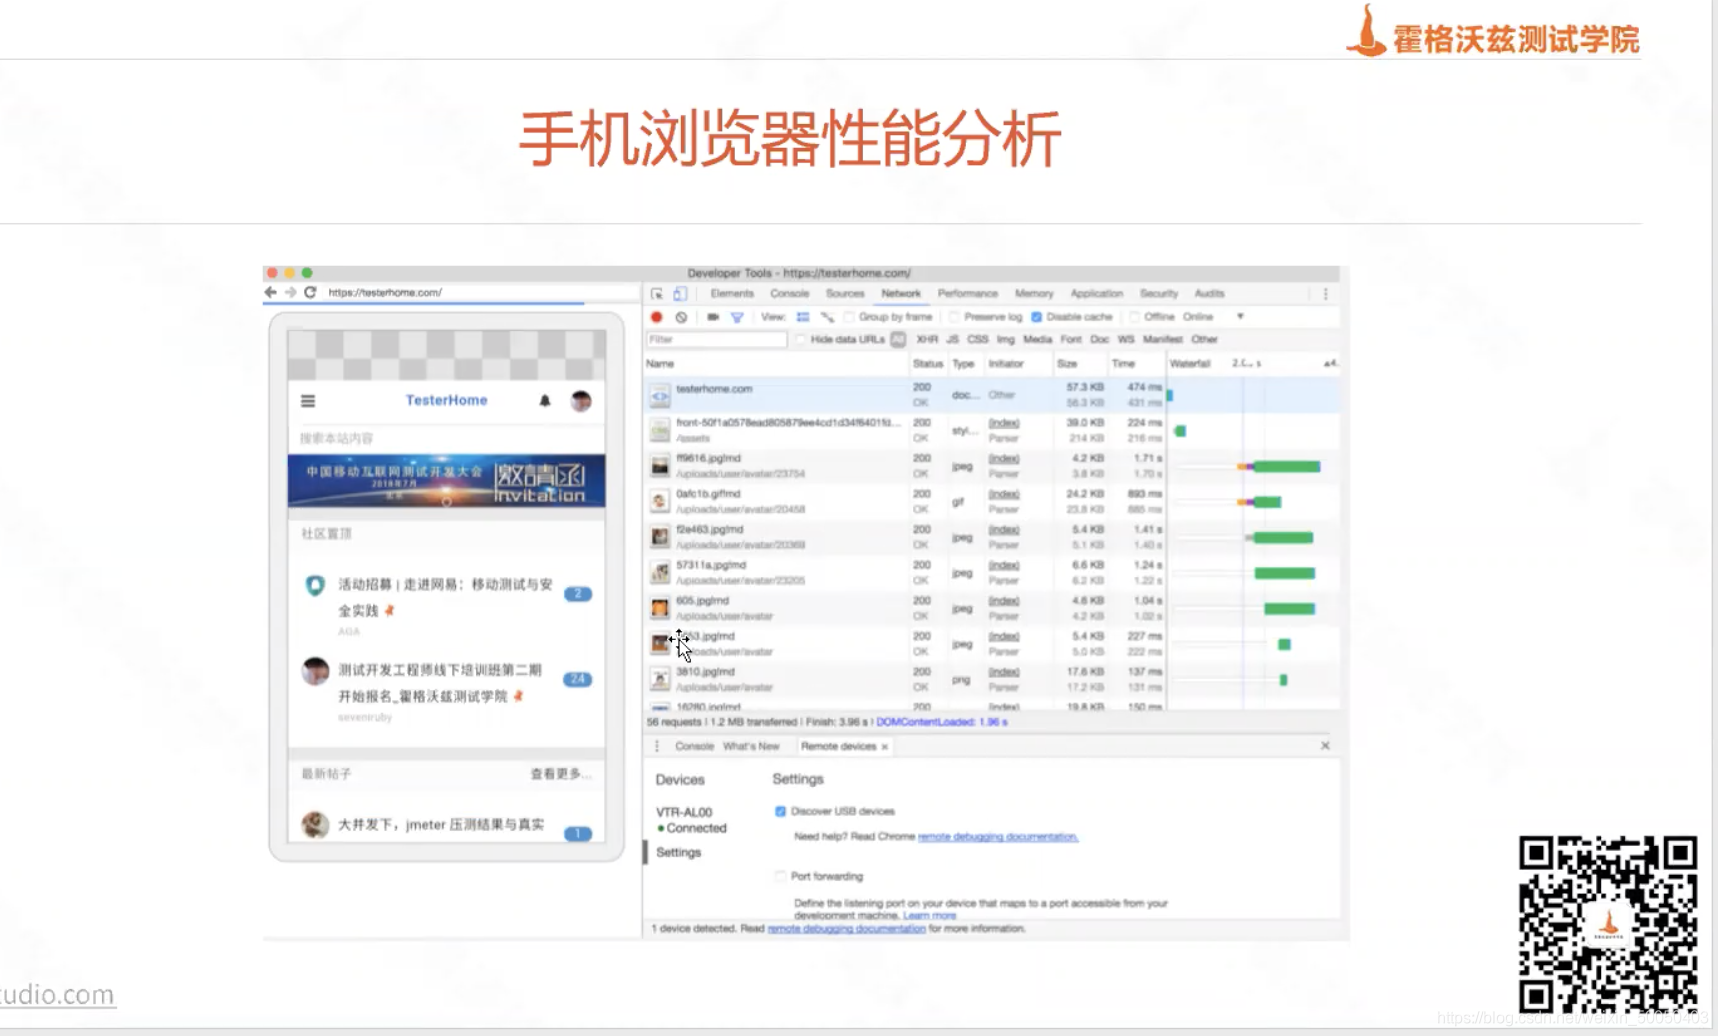Click the DOMContentLoaded status text
This screenshot has width=1718, height=1036.
click(942, 722)
